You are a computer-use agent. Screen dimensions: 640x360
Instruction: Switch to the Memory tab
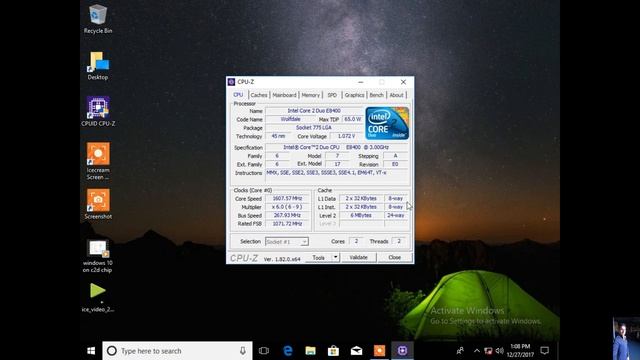pos(311,95)
